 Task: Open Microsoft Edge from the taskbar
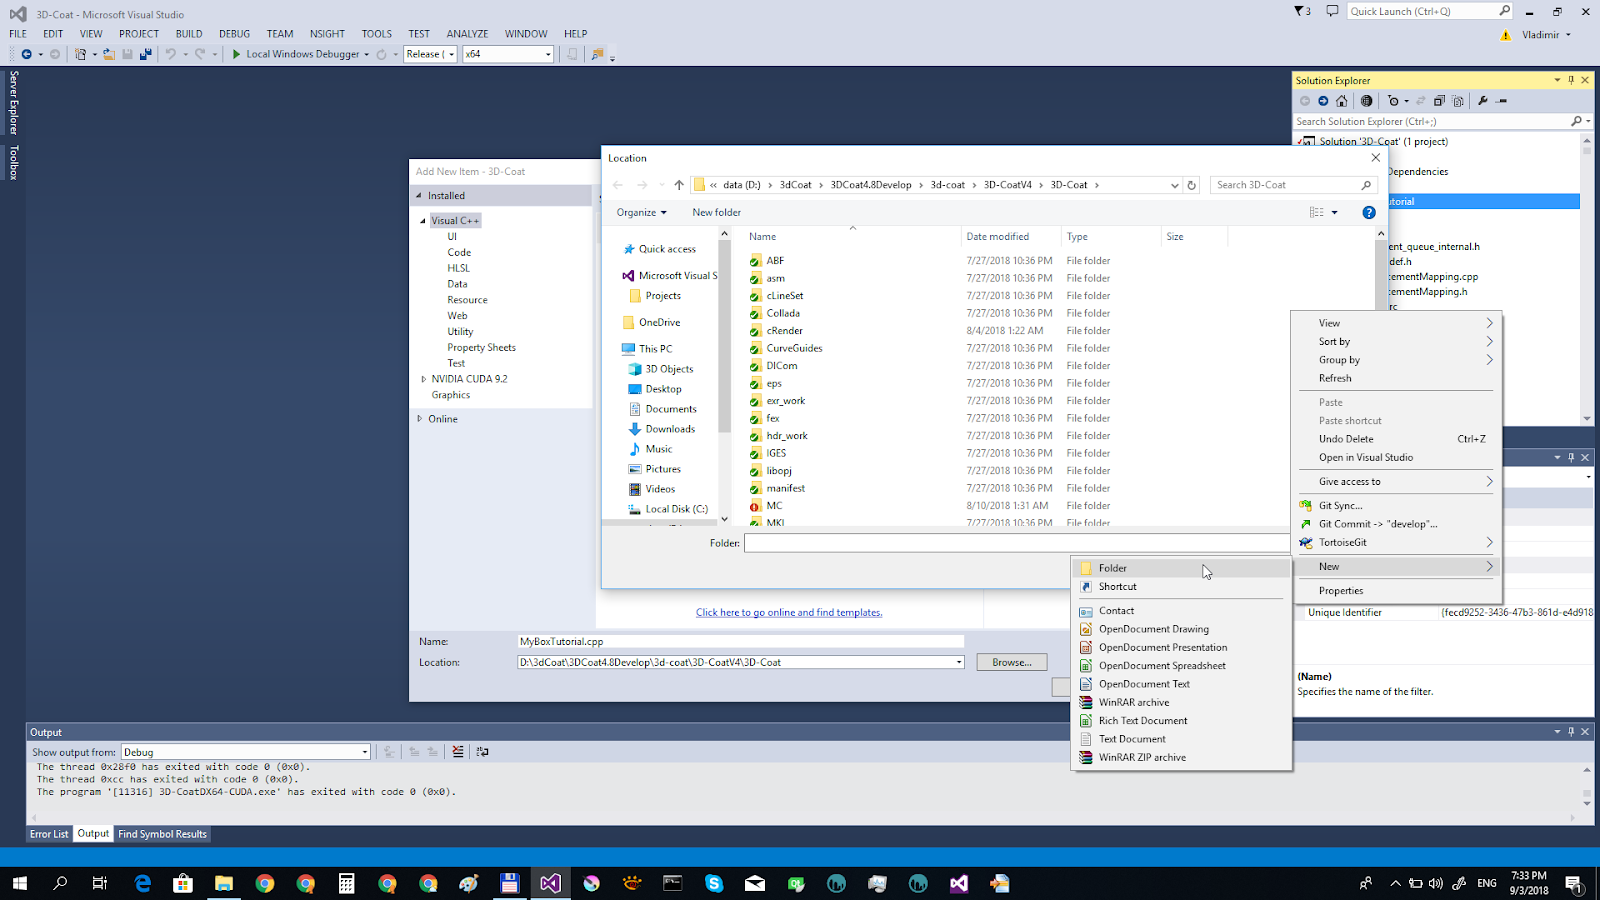click(x=143, y=883)
